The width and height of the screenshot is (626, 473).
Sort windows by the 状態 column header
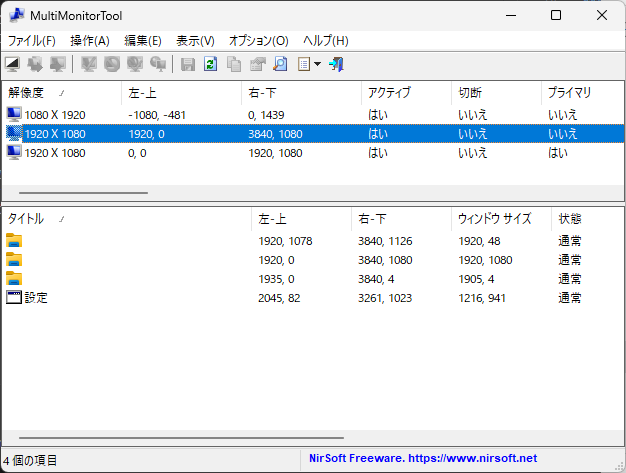[x=588, y=219]
